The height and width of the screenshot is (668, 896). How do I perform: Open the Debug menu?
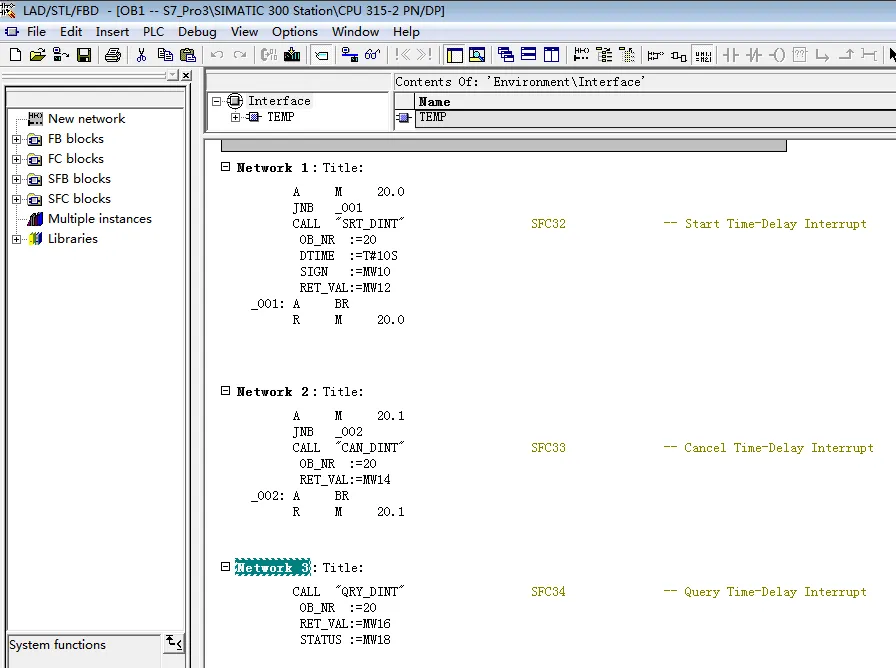[x=197, y=31]
